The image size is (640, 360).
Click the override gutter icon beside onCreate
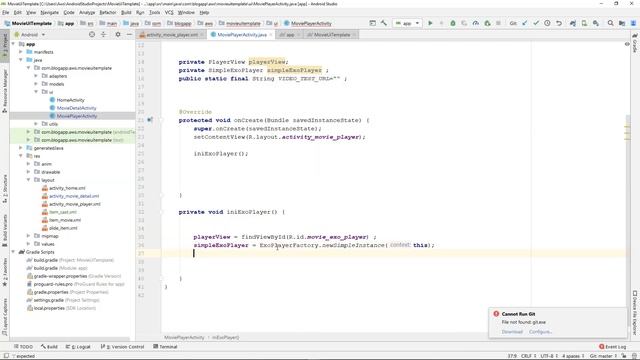coord(150,120)
